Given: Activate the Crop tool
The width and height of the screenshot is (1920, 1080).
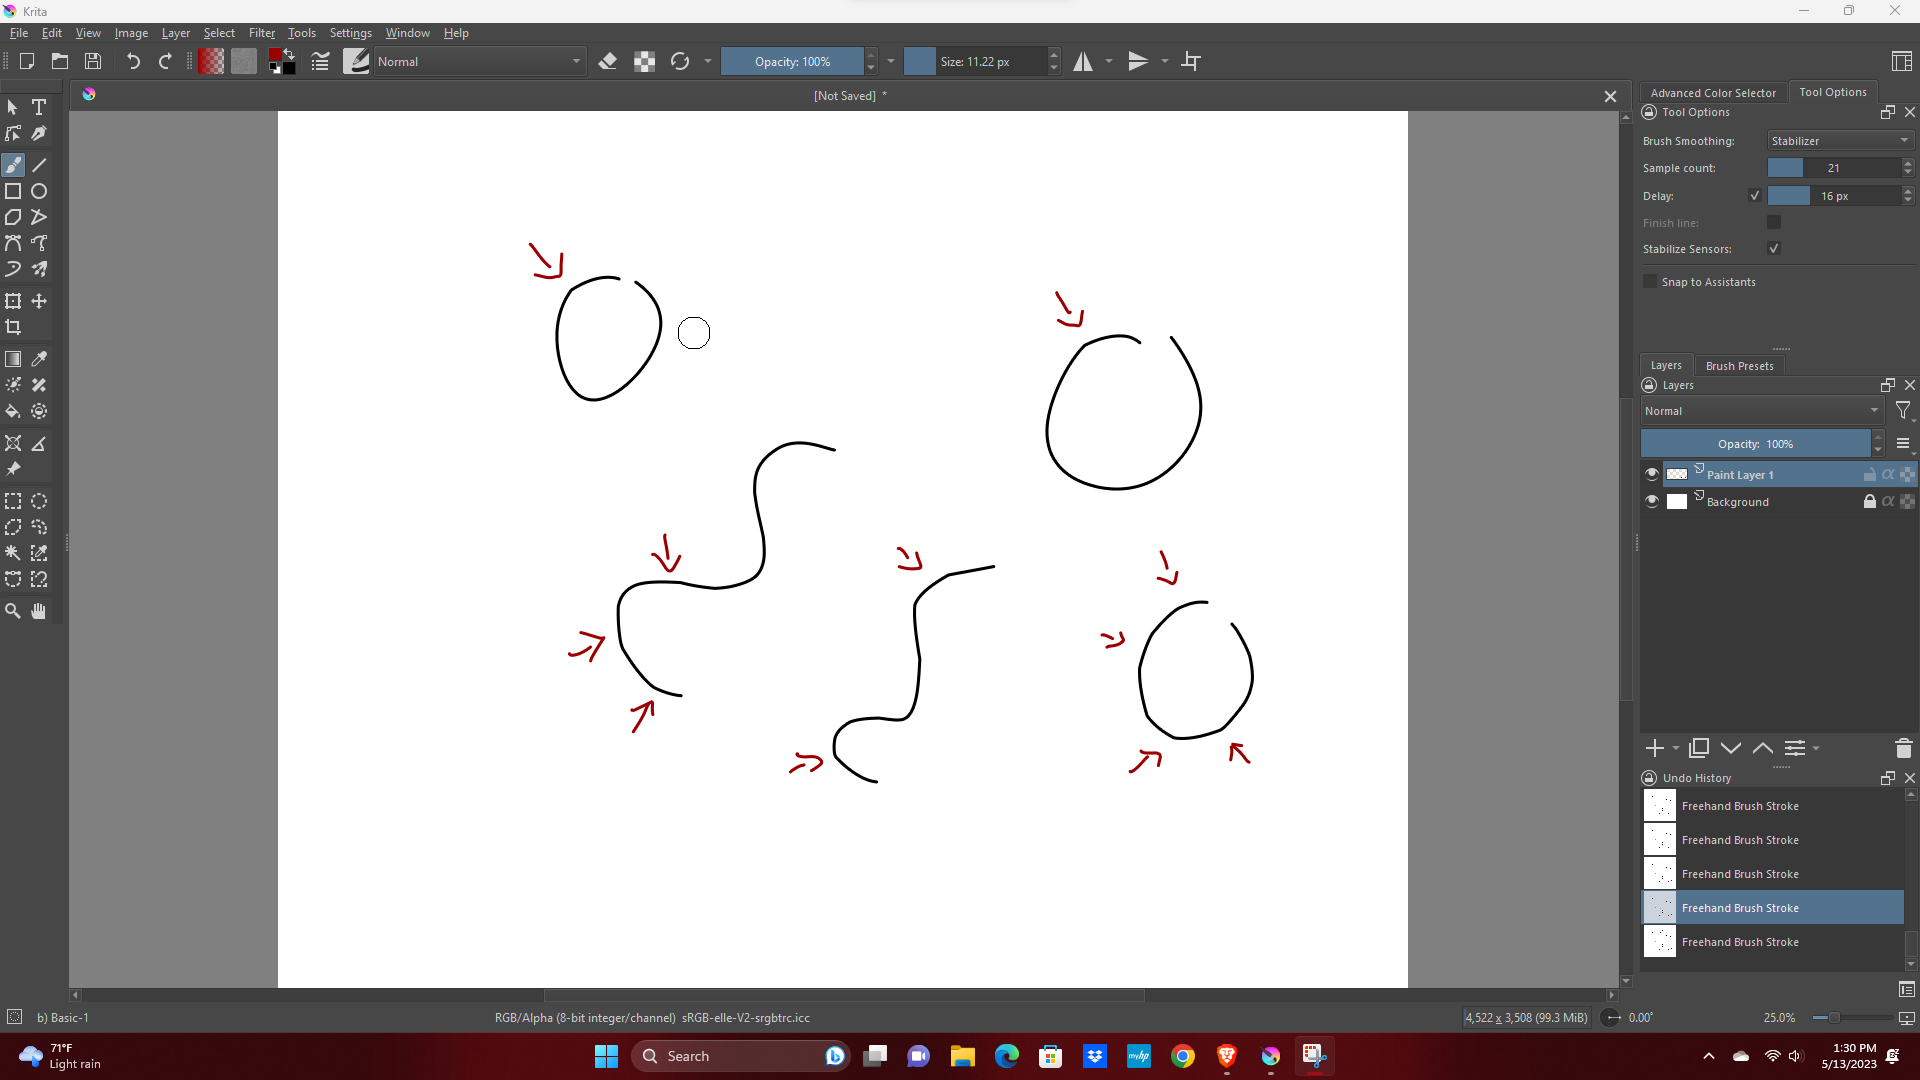Looking at the screenshot, I should (14, 327).
